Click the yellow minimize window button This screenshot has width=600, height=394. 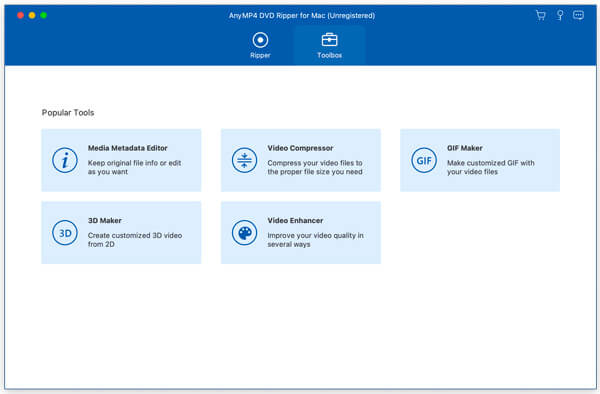(32, 15)
